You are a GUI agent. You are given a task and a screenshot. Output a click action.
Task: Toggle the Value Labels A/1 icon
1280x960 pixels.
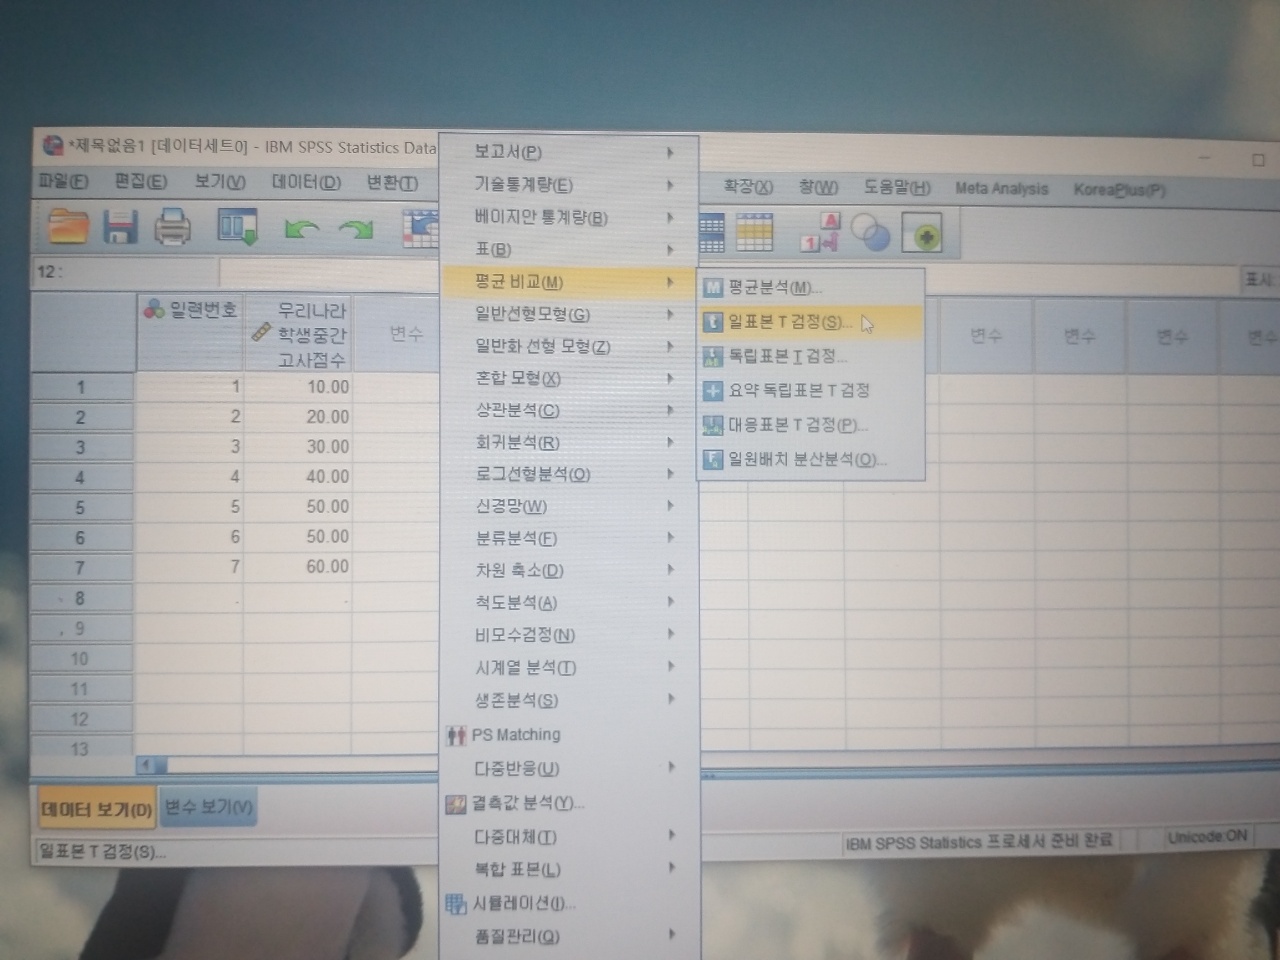[x=821, y=233]
